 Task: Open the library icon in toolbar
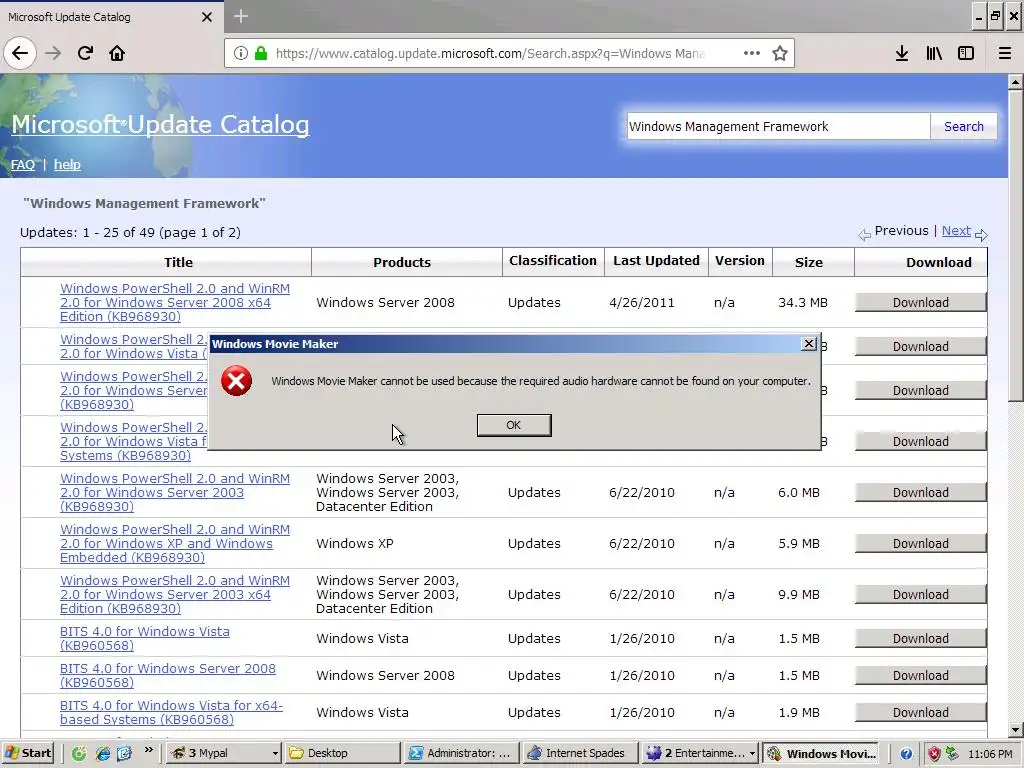tap(934, 54)
